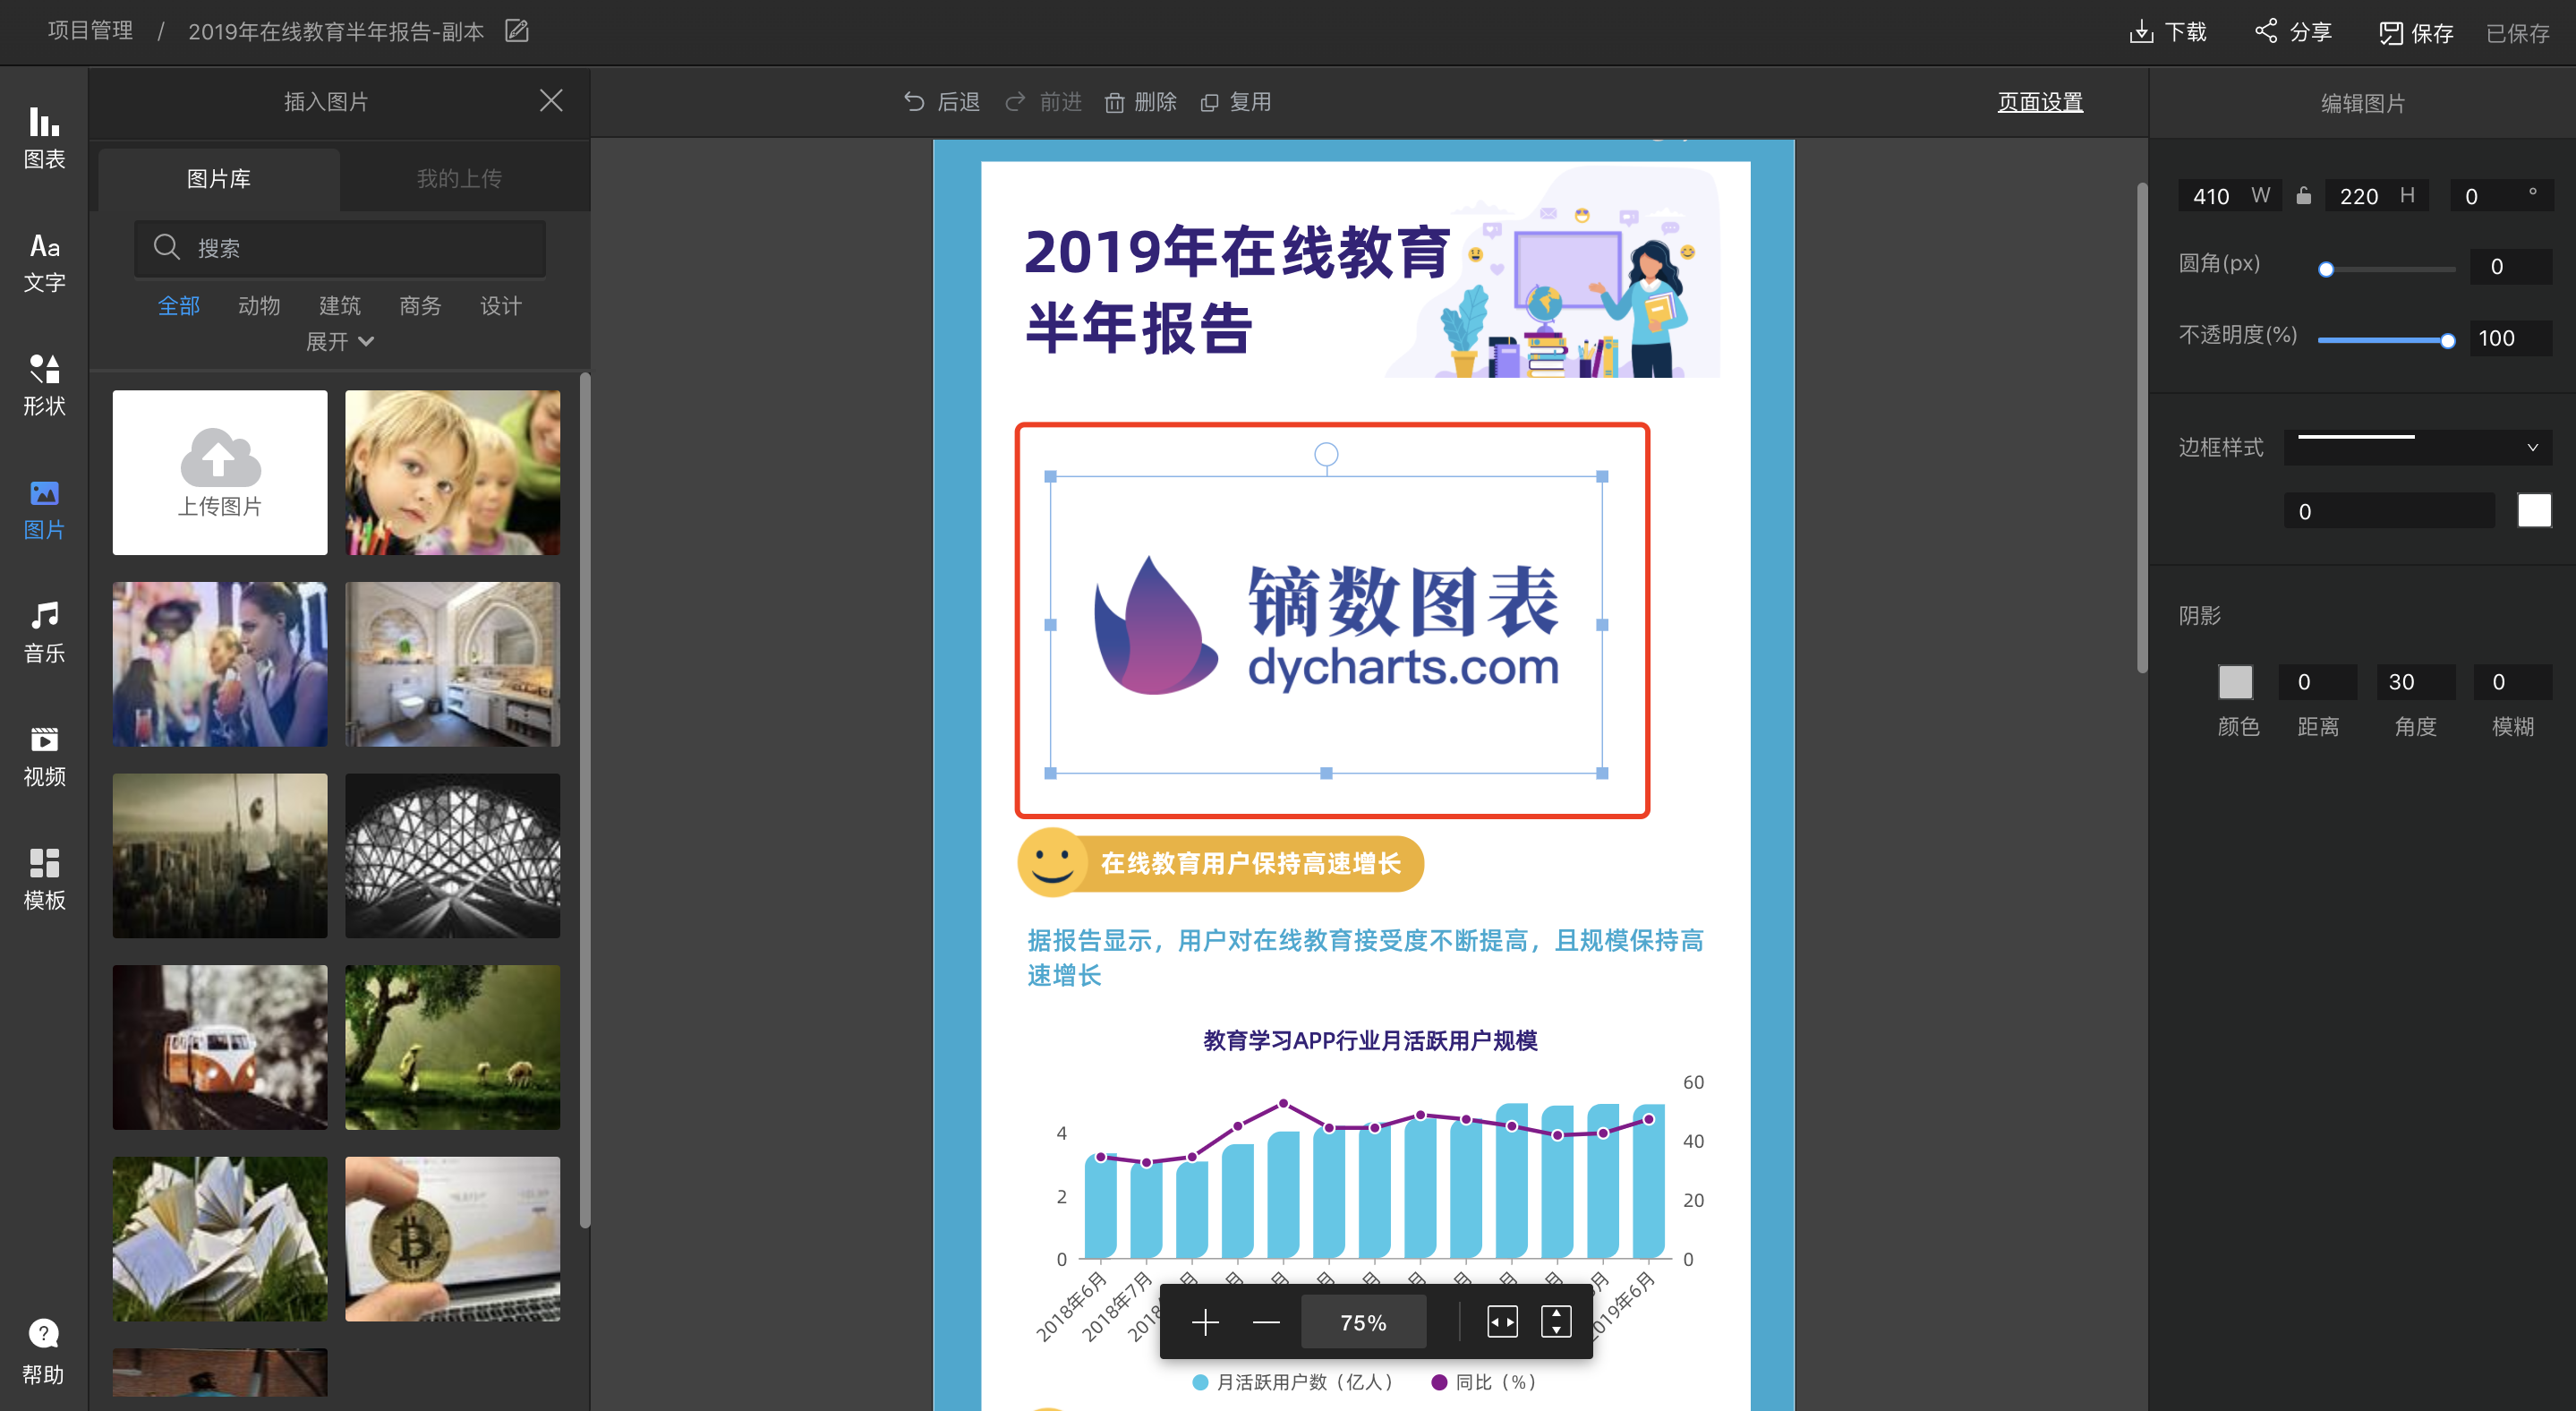
Task: Select the 建筑 category filter
Action: pos(339,306)
